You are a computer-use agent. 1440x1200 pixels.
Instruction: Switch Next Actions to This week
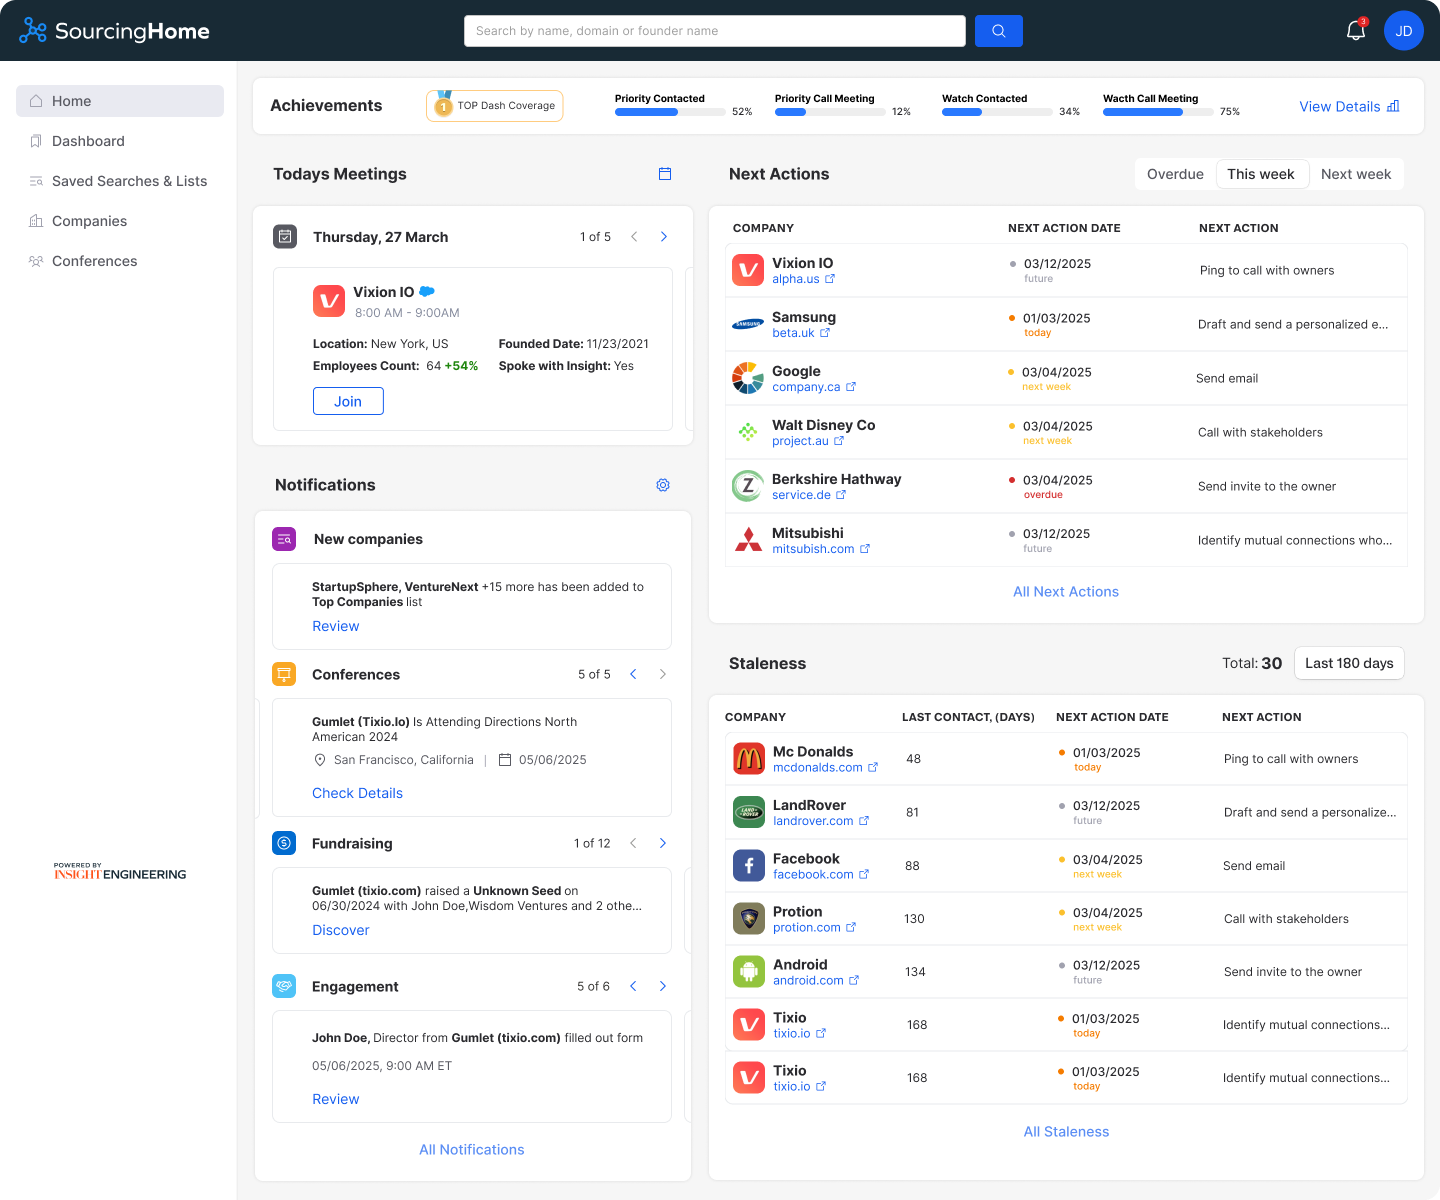click(1260, 174)
